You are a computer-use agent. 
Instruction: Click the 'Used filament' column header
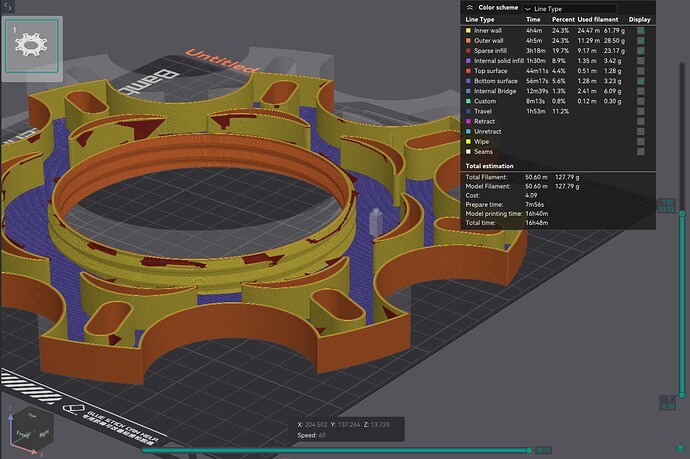[x=598, y=19]
